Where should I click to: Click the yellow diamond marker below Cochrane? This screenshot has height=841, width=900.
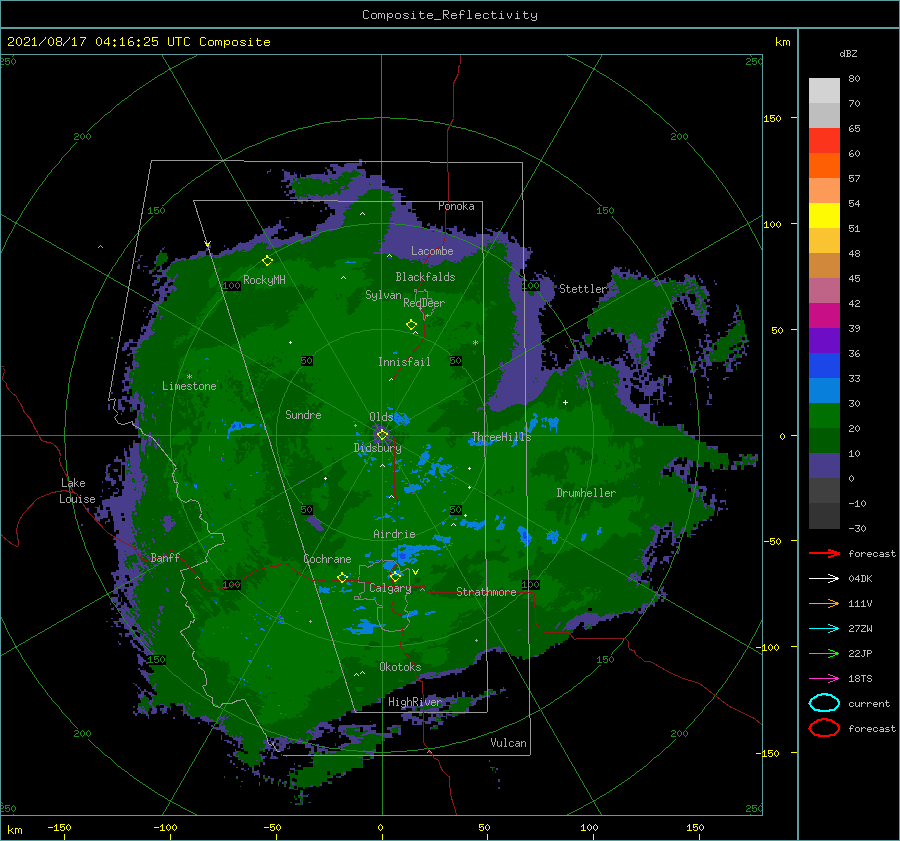(x=342, y=578)
